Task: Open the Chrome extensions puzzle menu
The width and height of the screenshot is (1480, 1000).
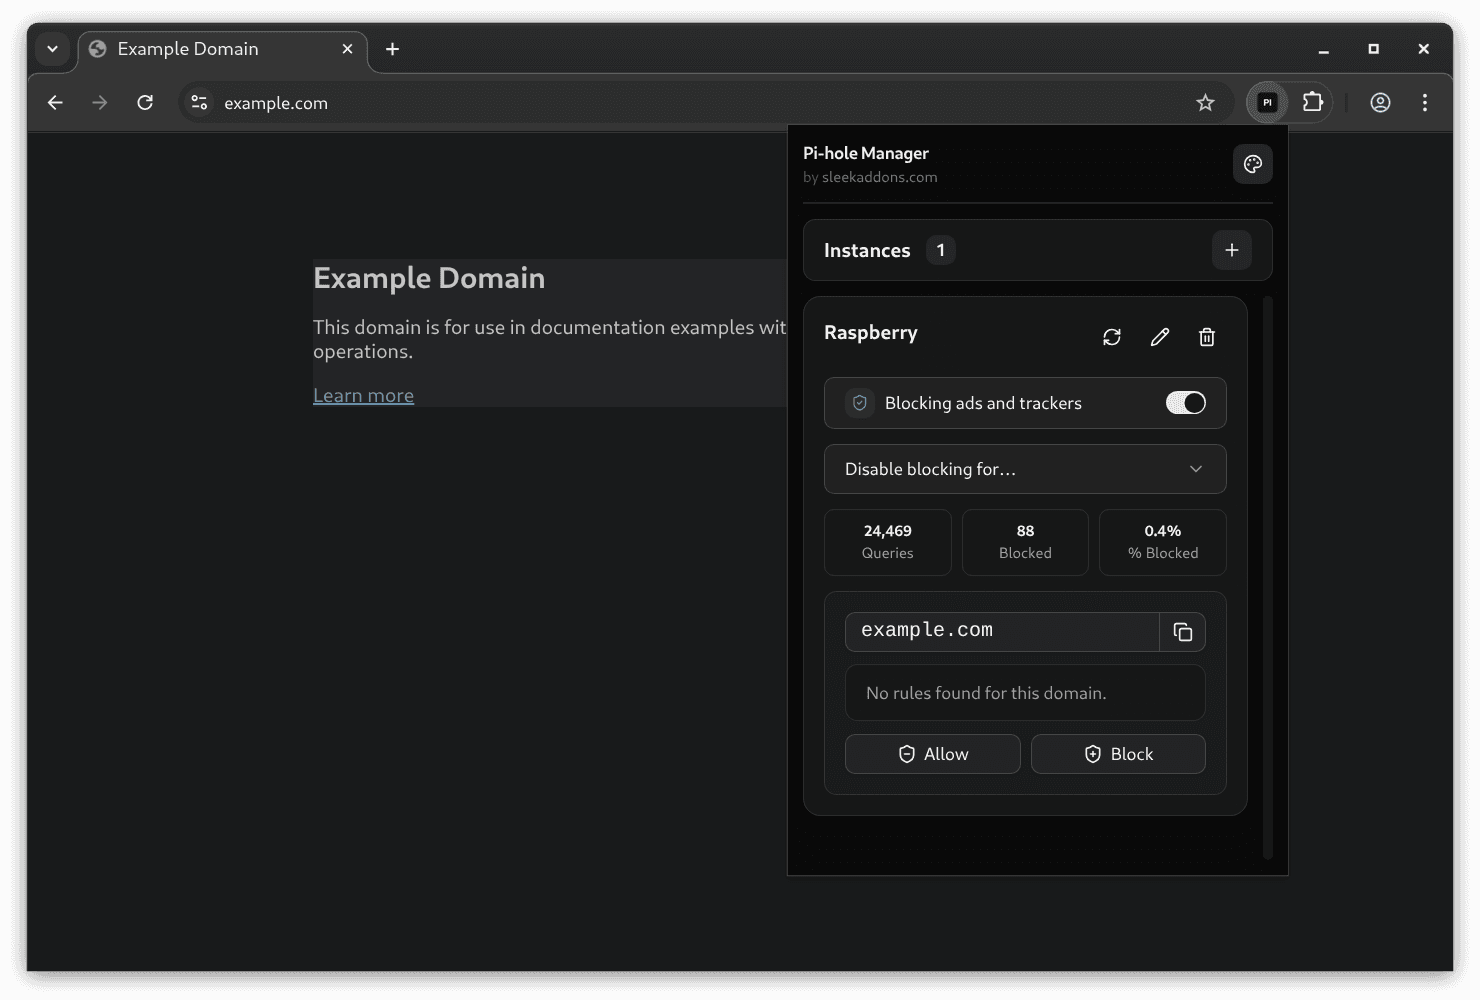Action: coord(1312,102)
